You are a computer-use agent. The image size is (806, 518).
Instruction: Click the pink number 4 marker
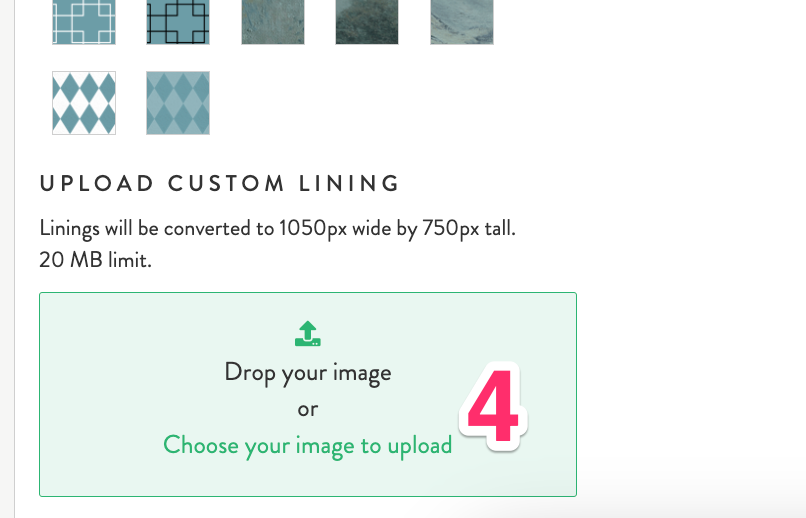pyautogui.click(x=493, y=406)
